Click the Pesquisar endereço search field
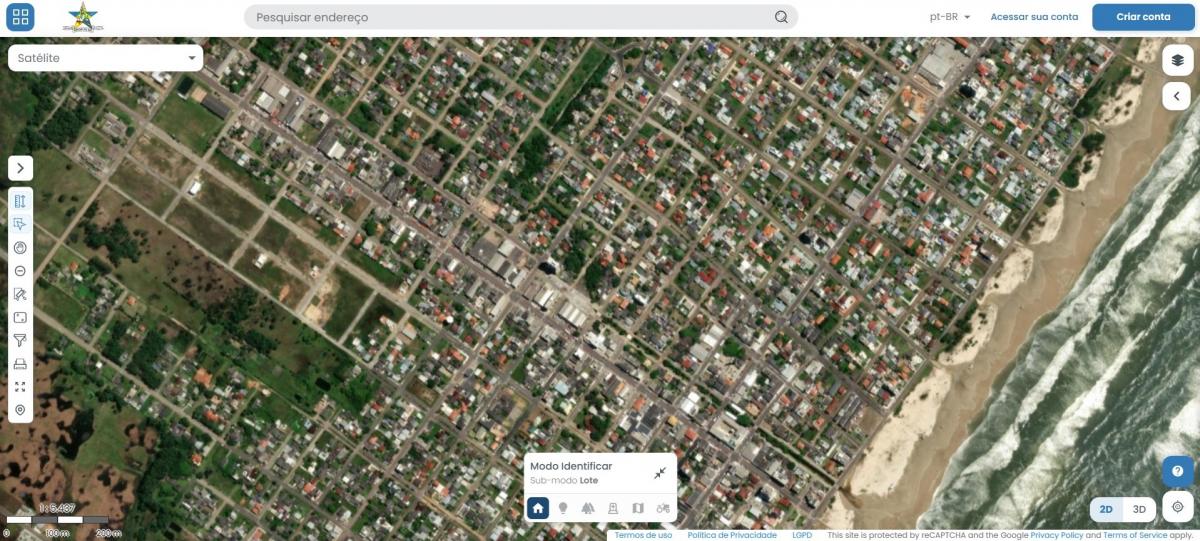Image resolution: width=1200 pixels, height=541 pixels. coord(510,17)
